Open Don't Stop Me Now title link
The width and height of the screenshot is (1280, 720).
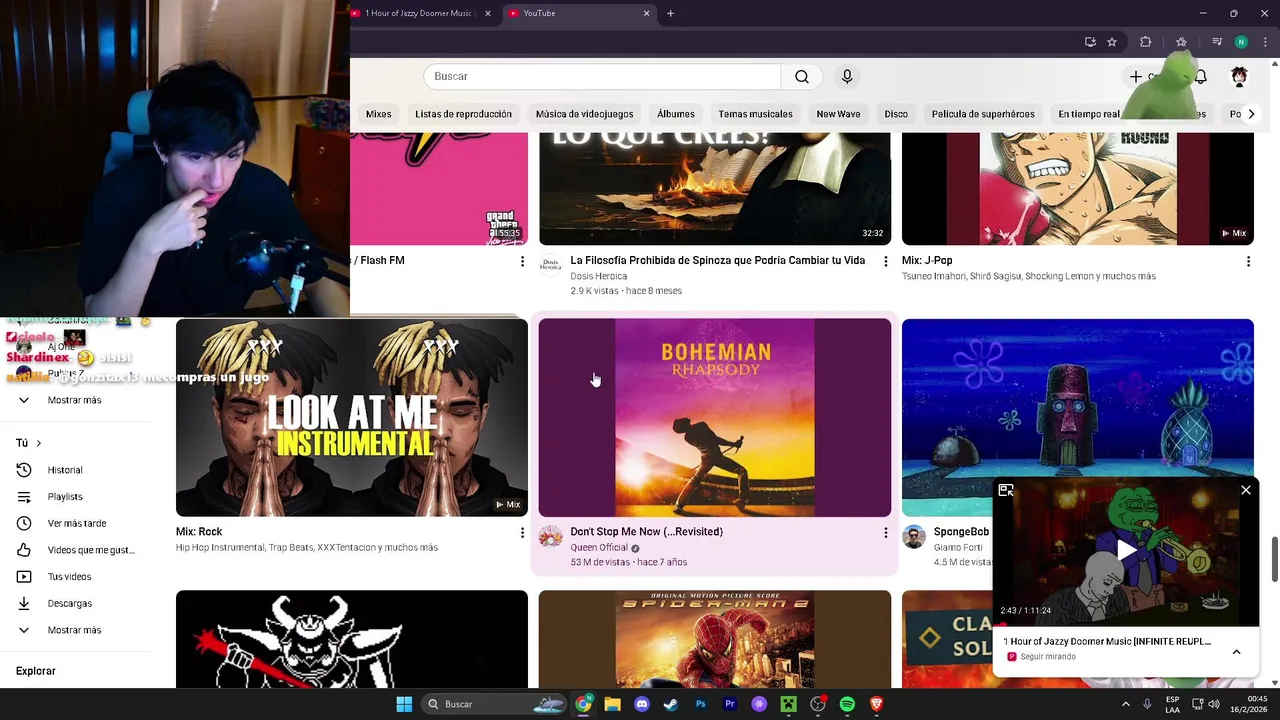click(646, 532)
